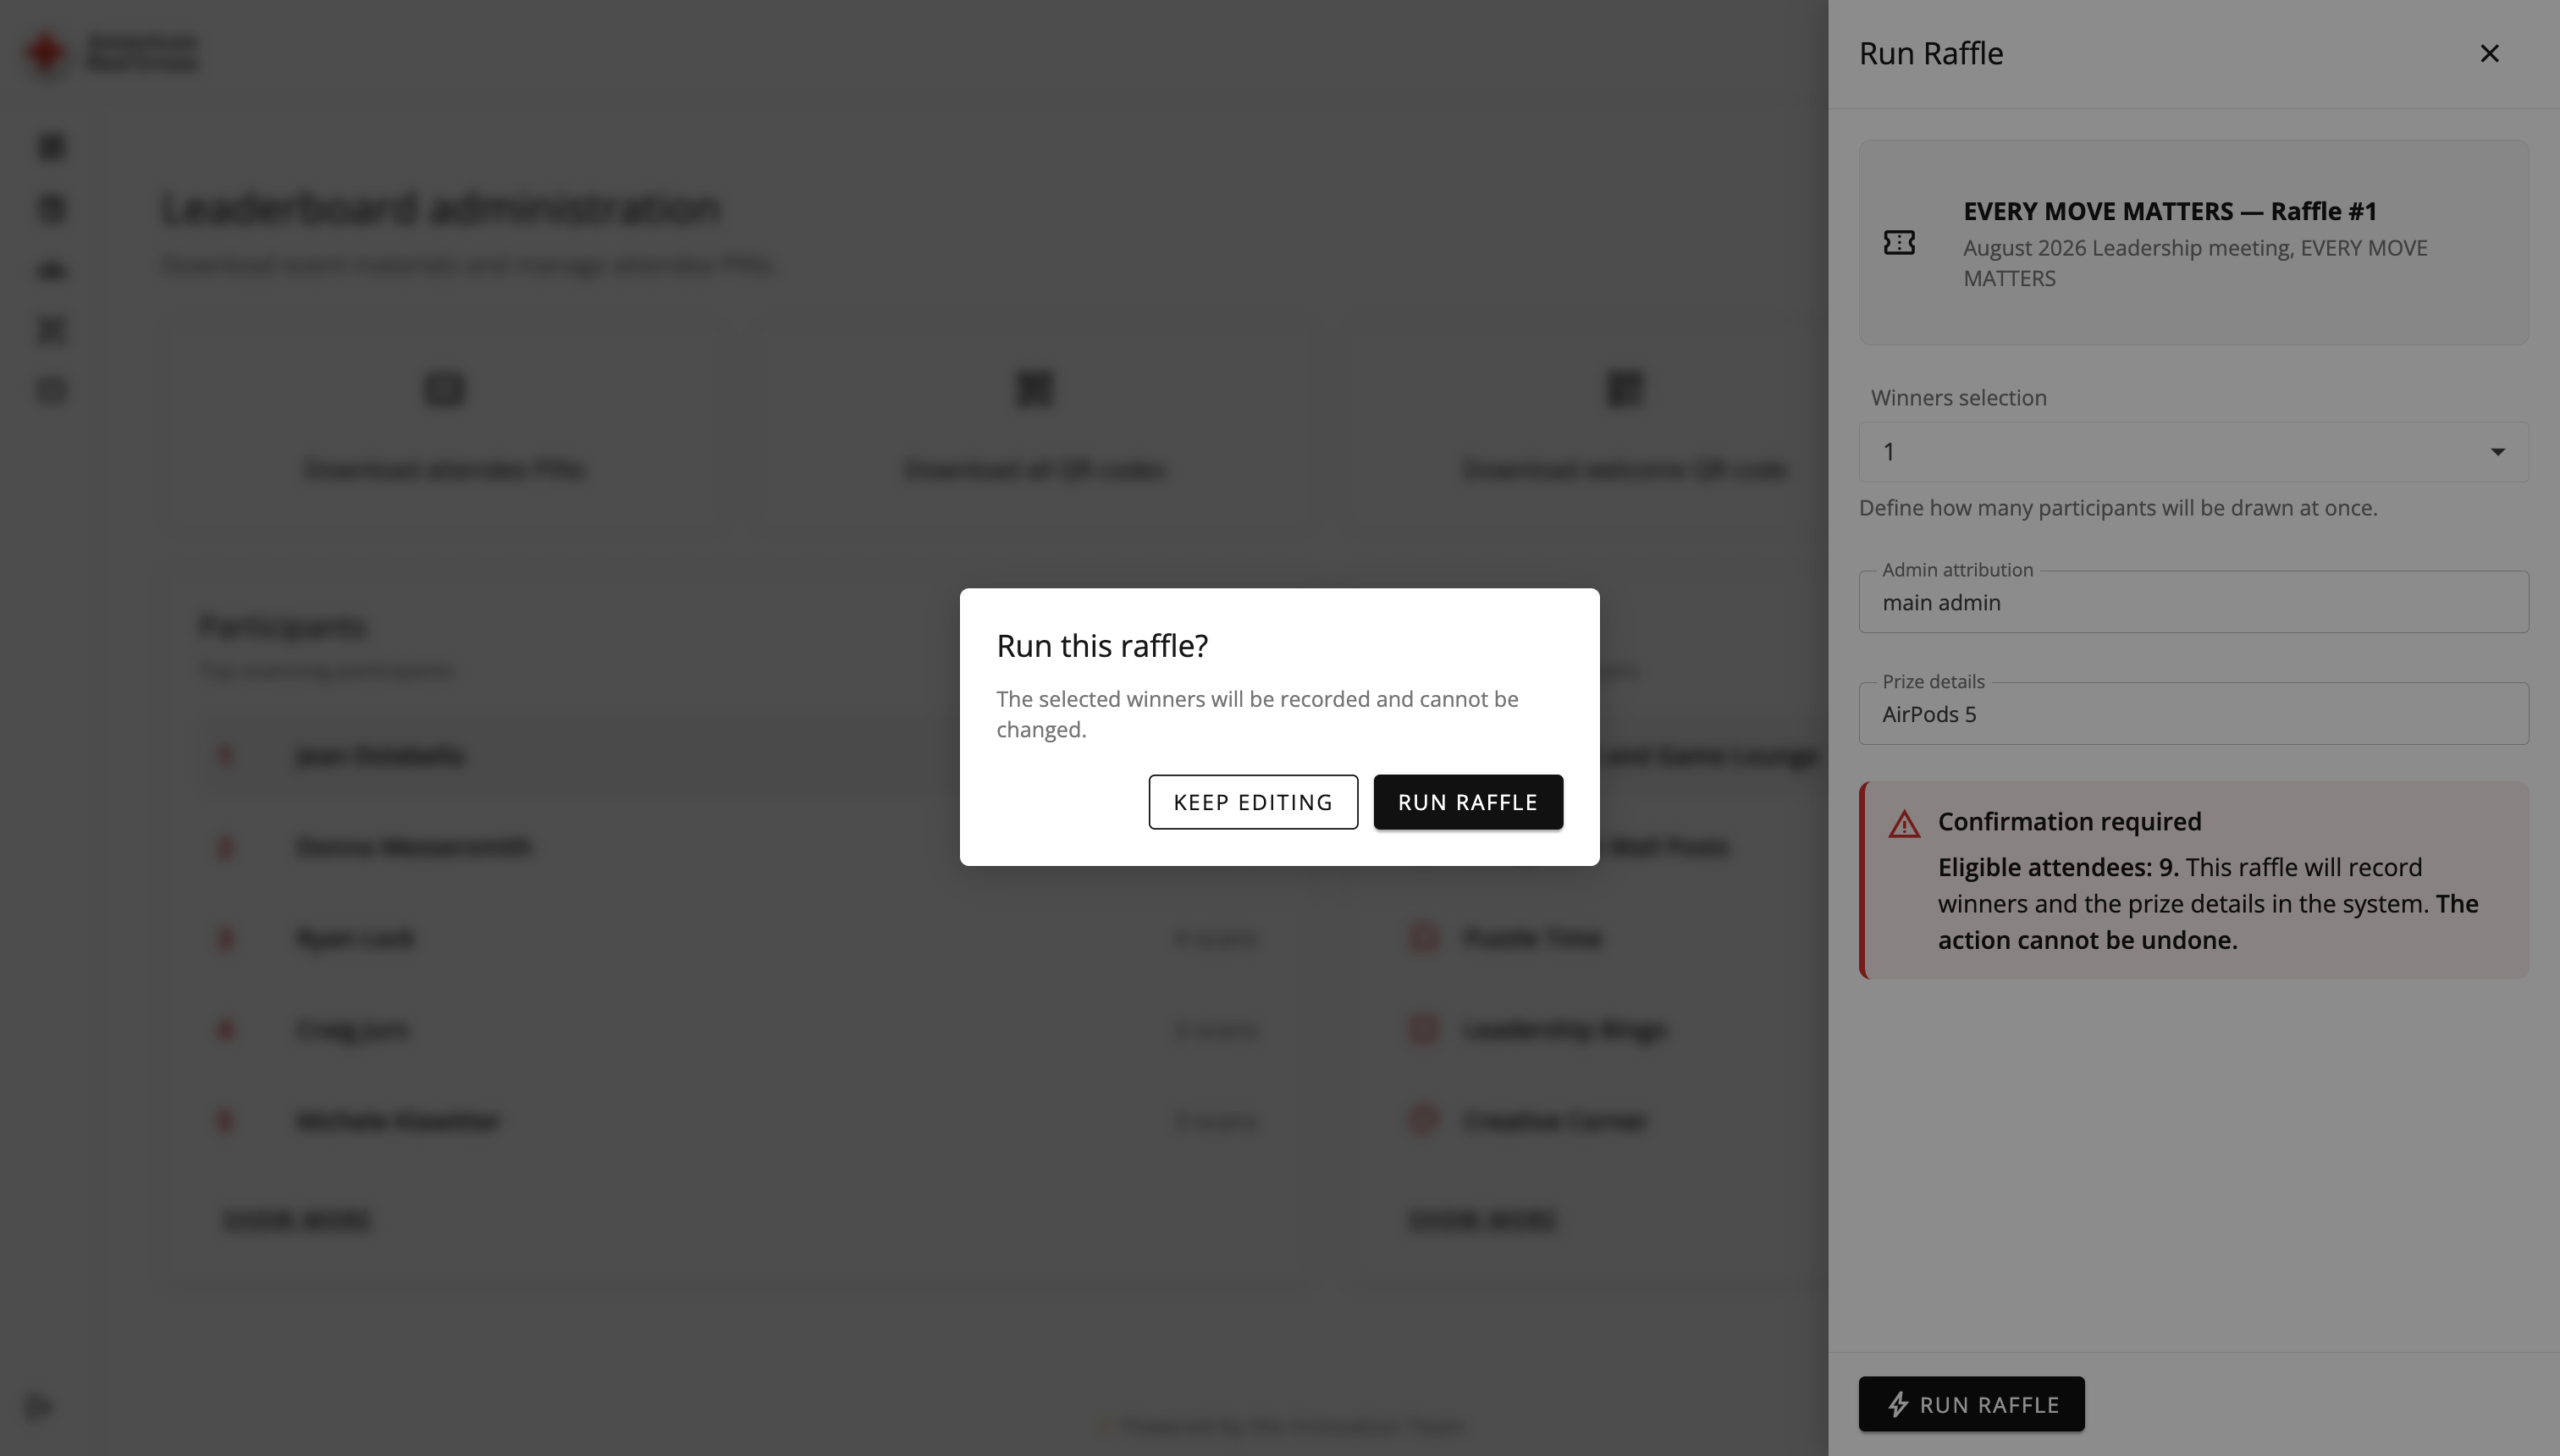This screenshot has width=2560, height=1456.
Task: Choose Keep Editing in the dialog
Action: pyautogui.click(x=1253, y=802)
